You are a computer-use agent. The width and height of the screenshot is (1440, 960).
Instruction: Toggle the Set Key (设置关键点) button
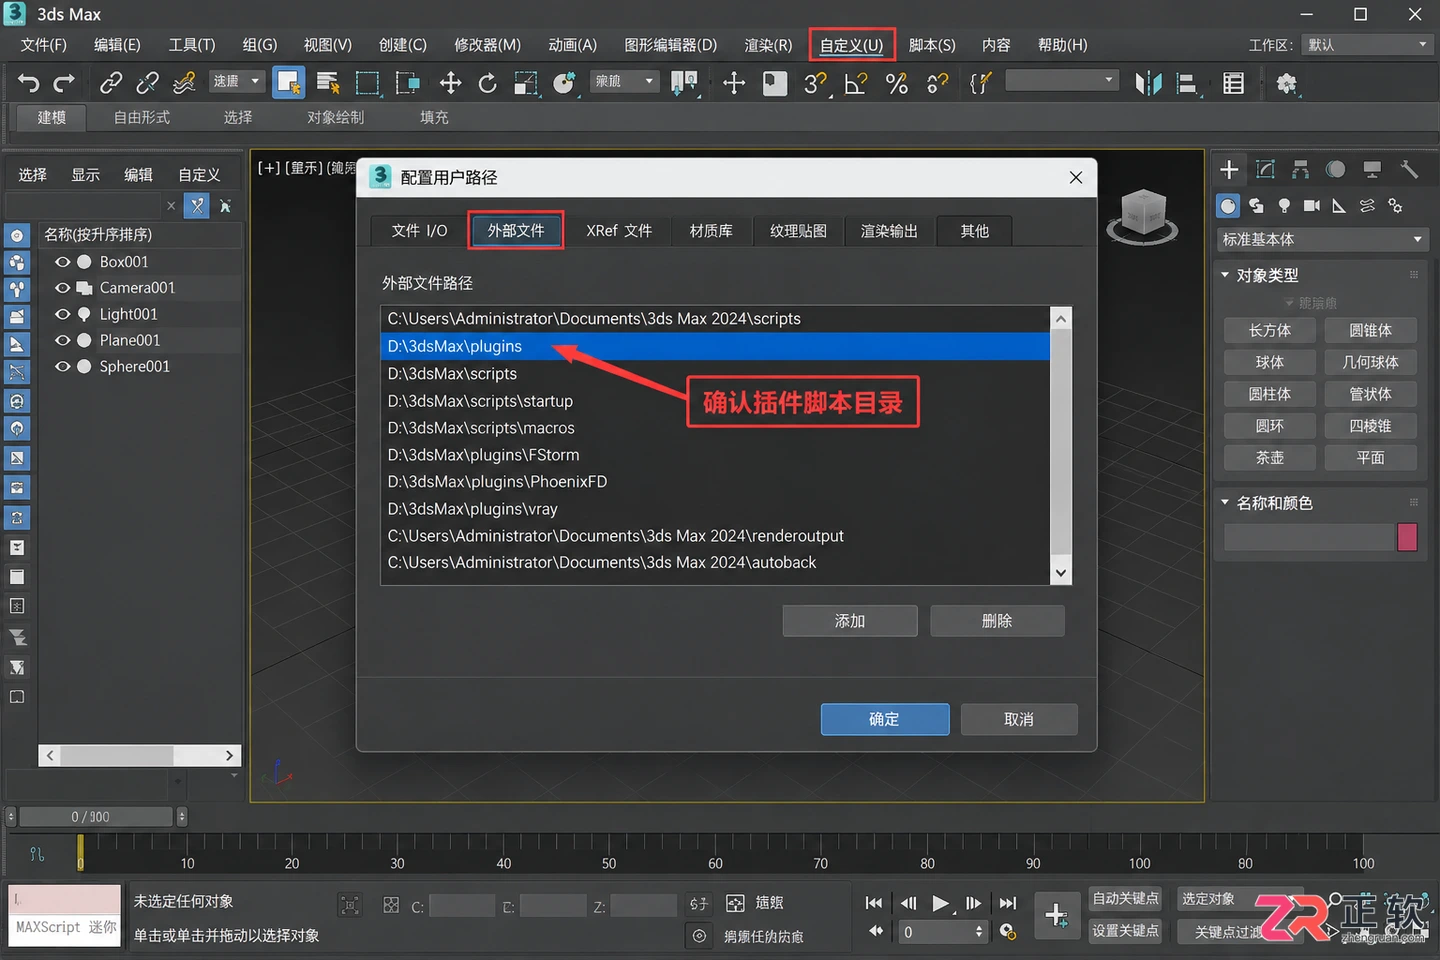point(1125,930)
